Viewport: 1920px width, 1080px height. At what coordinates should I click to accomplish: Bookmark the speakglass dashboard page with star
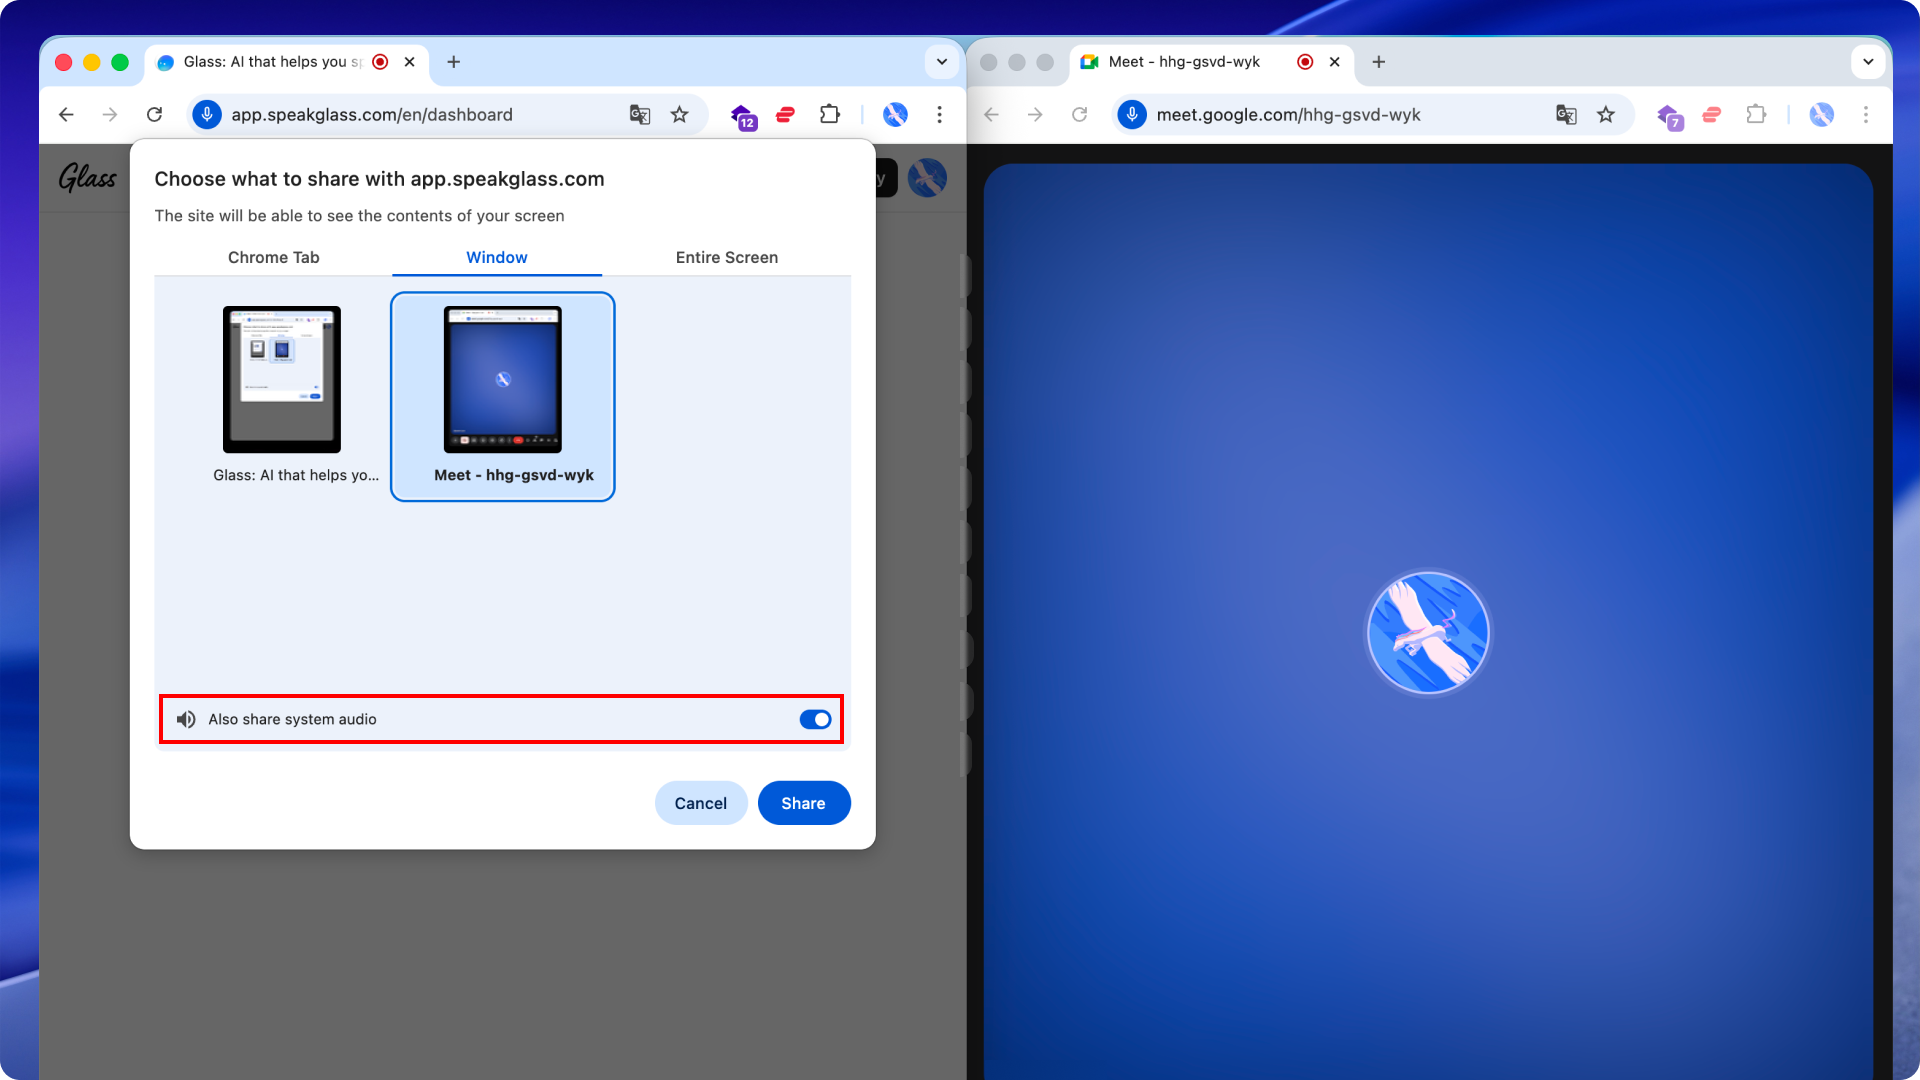[680, 115]
